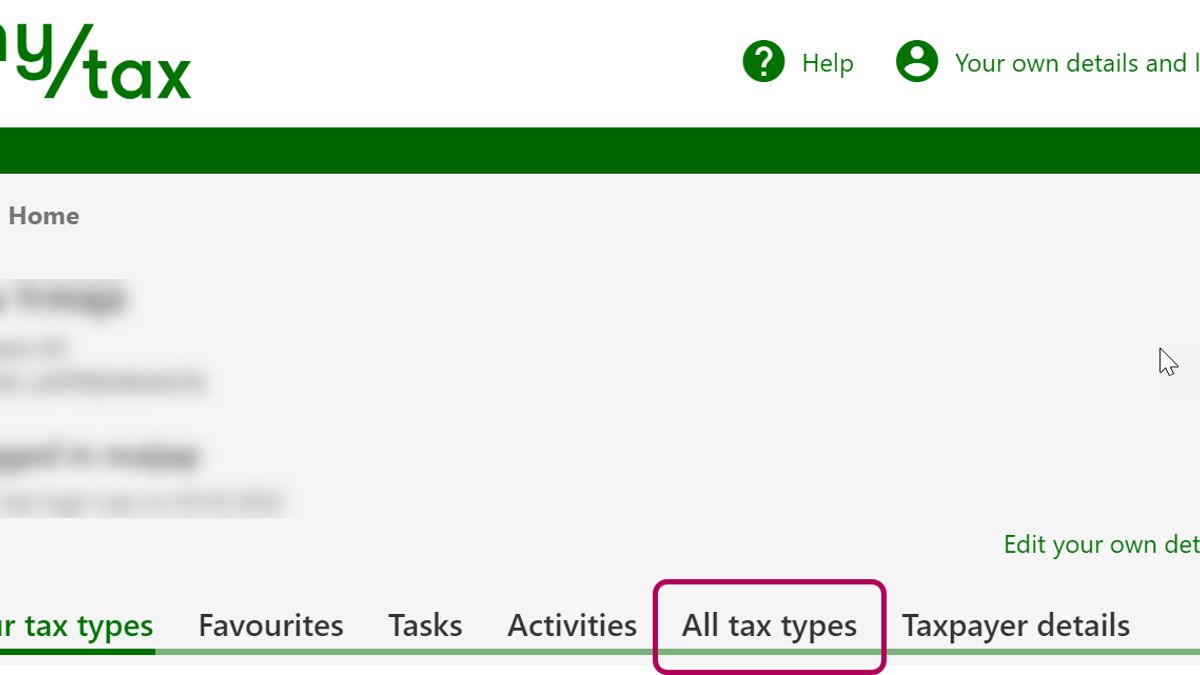Click the dark green navigation bar
The height and width of the screenshot is (675, 1200).
[600, 150]
